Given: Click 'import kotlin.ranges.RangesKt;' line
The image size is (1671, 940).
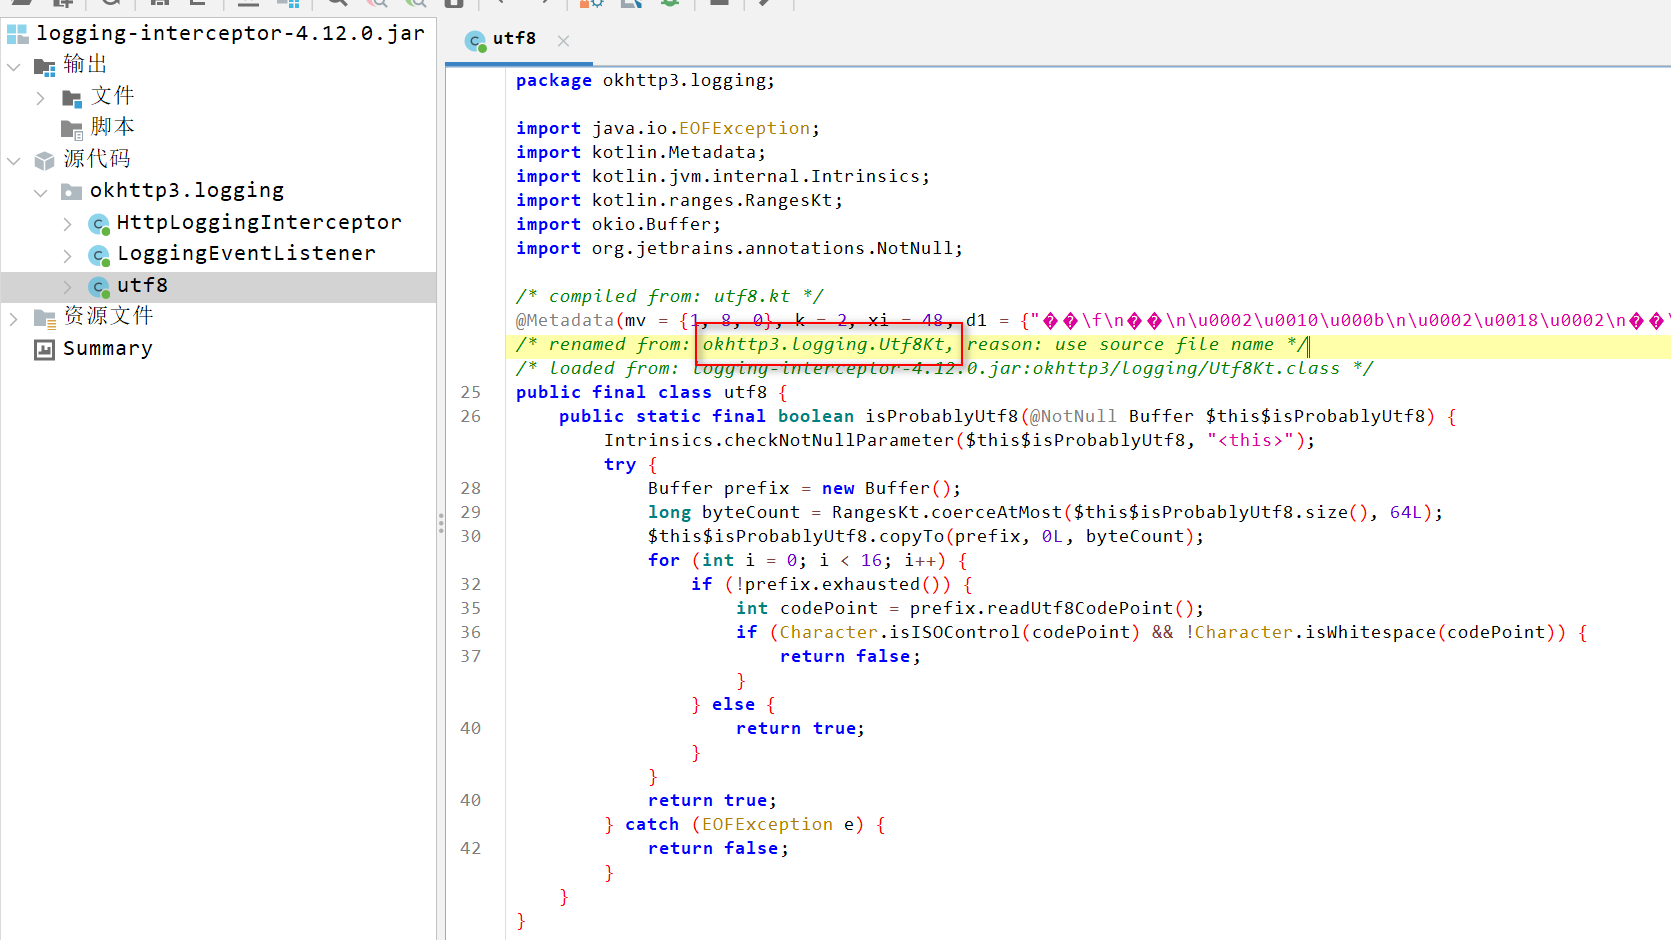Looking at the screenshot, I should coord(679,200).
